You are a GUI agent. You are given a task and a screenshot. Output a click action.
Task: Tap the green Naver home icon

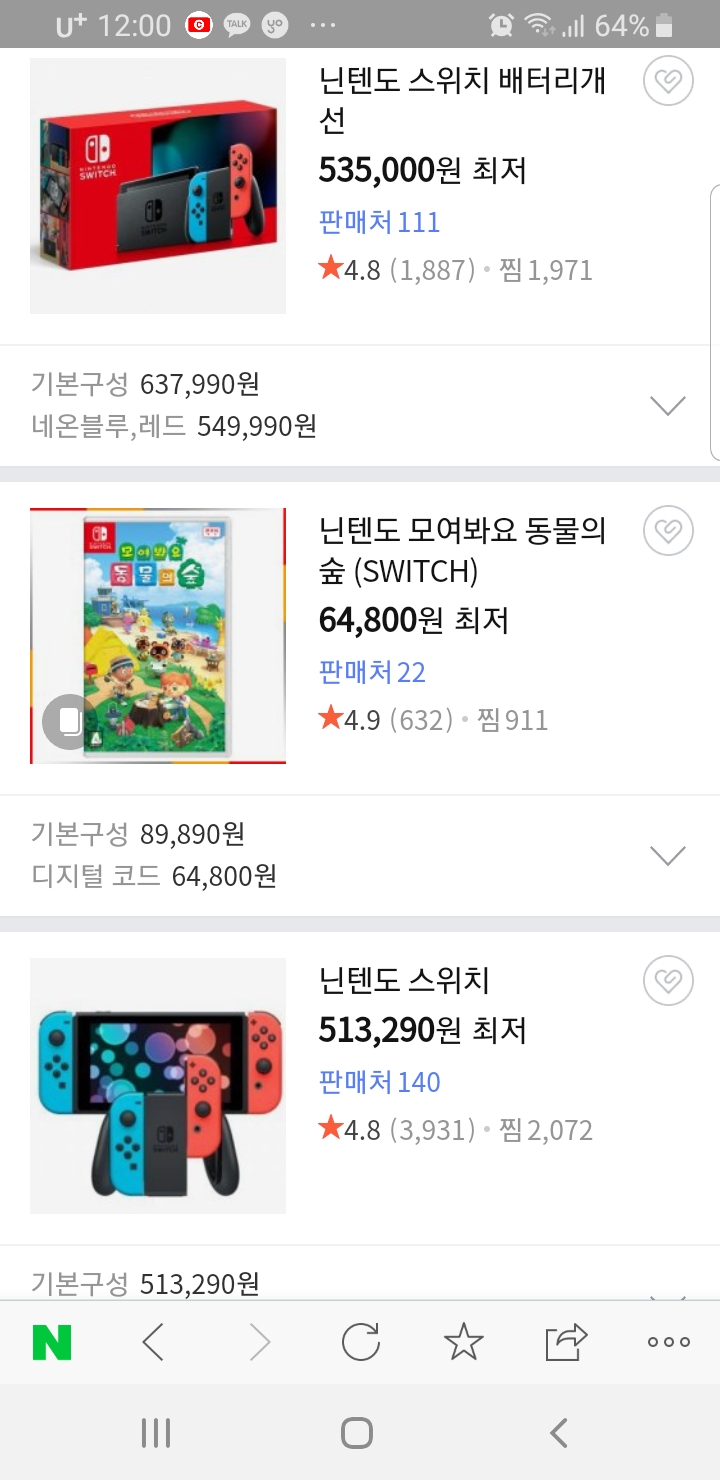(x=52, y=1342)
